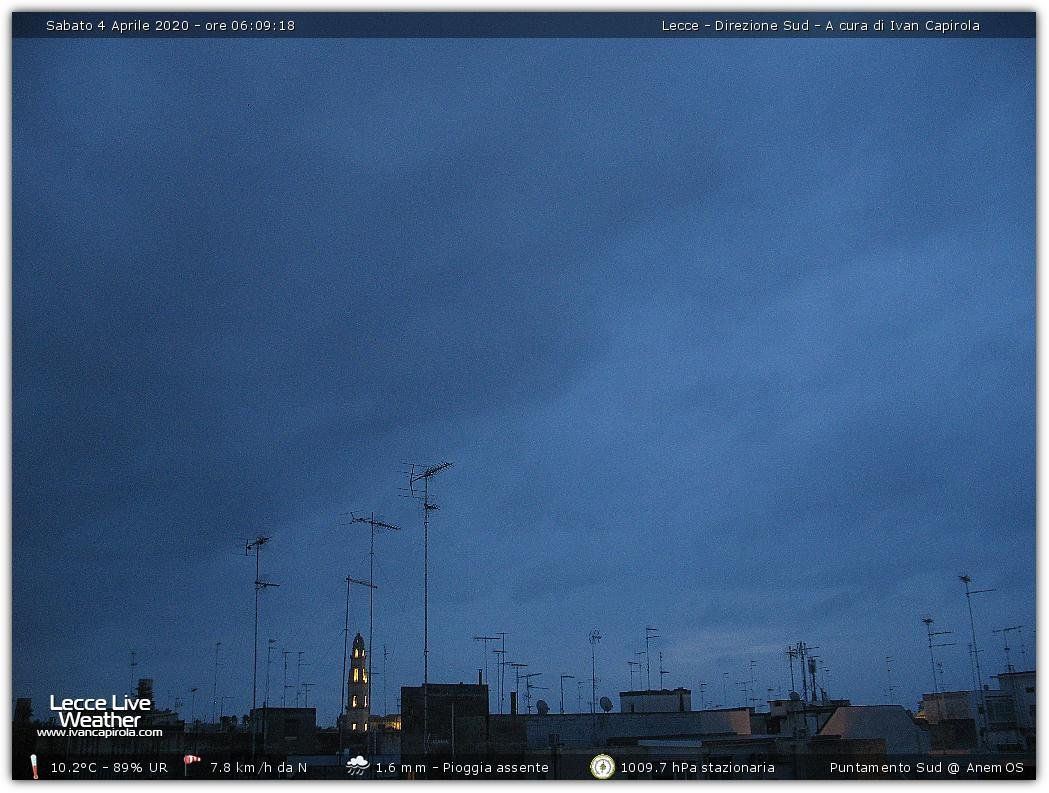Image resolution: width=1049 pixels, height=793 pixels.
Task: Click the 1009.7 hPa stazionaria reading
Action: 697,768
